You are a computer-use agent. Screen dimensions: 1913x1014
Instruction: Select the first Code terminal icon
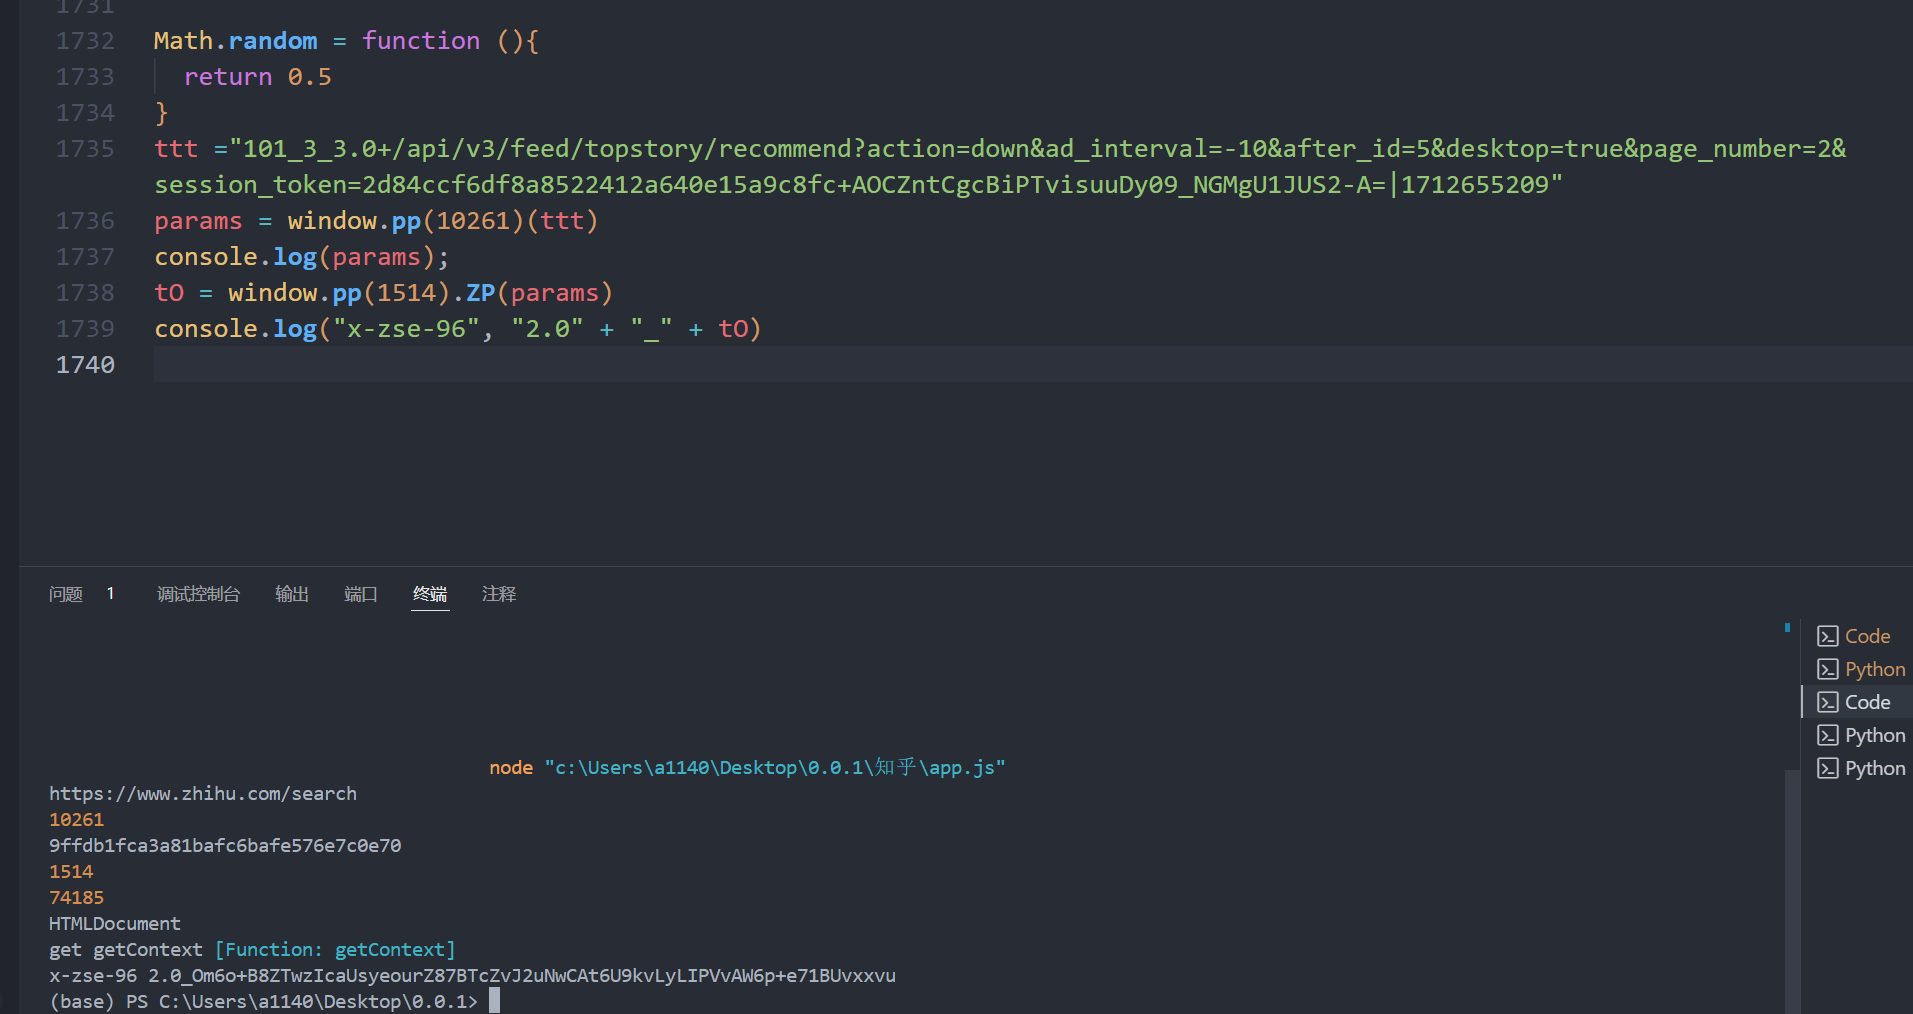[x=1827, y=636]
